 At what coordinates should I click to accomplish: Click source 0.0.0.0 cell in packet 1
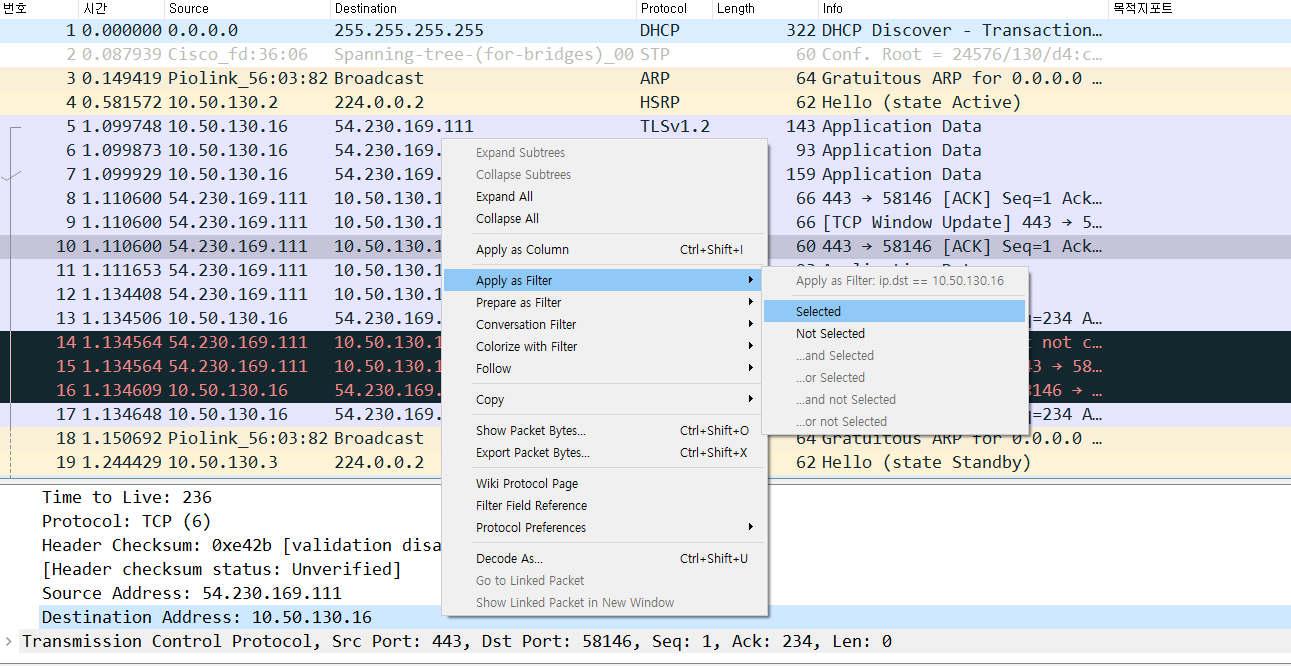[x=203, y=31]
